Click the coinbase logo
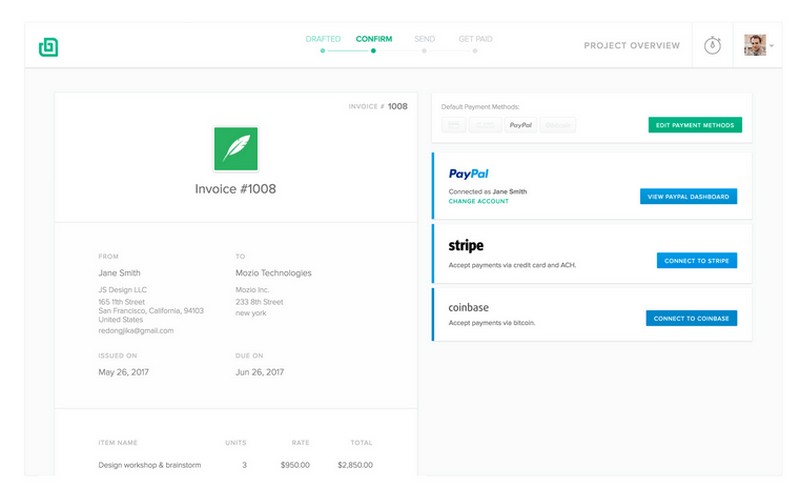This screenshot has width=800, height=488. tap(468, 307)
